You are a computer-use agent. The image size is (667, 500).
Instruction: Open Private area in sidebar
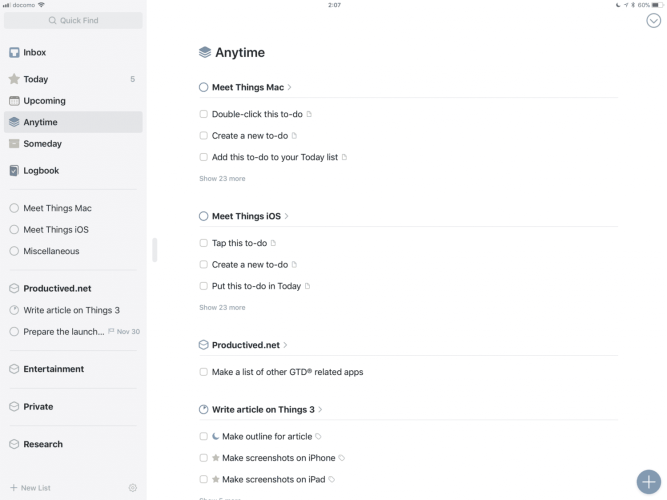[x=73, y=406]
